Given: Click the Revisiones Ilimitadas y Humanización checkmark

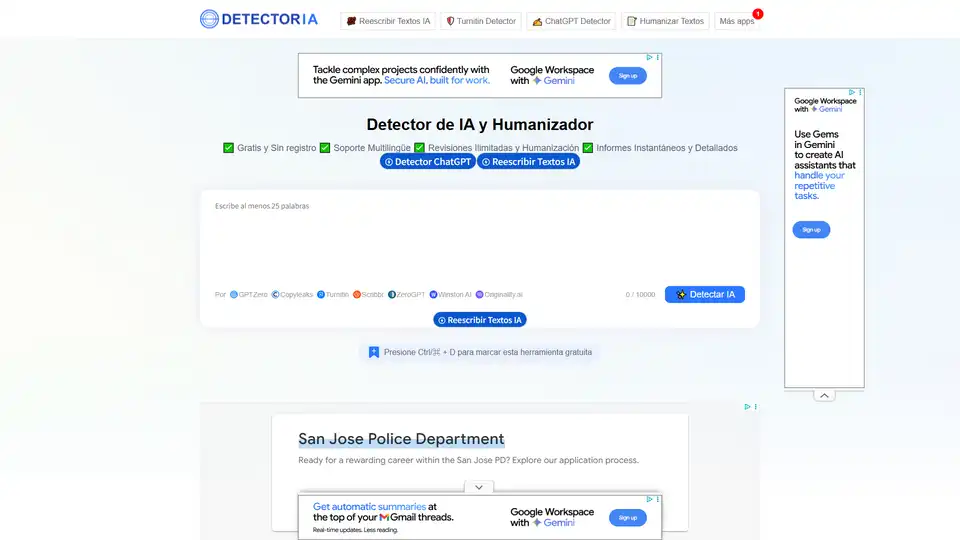Looking at the screenshot, I should click(x=419, y=148).
